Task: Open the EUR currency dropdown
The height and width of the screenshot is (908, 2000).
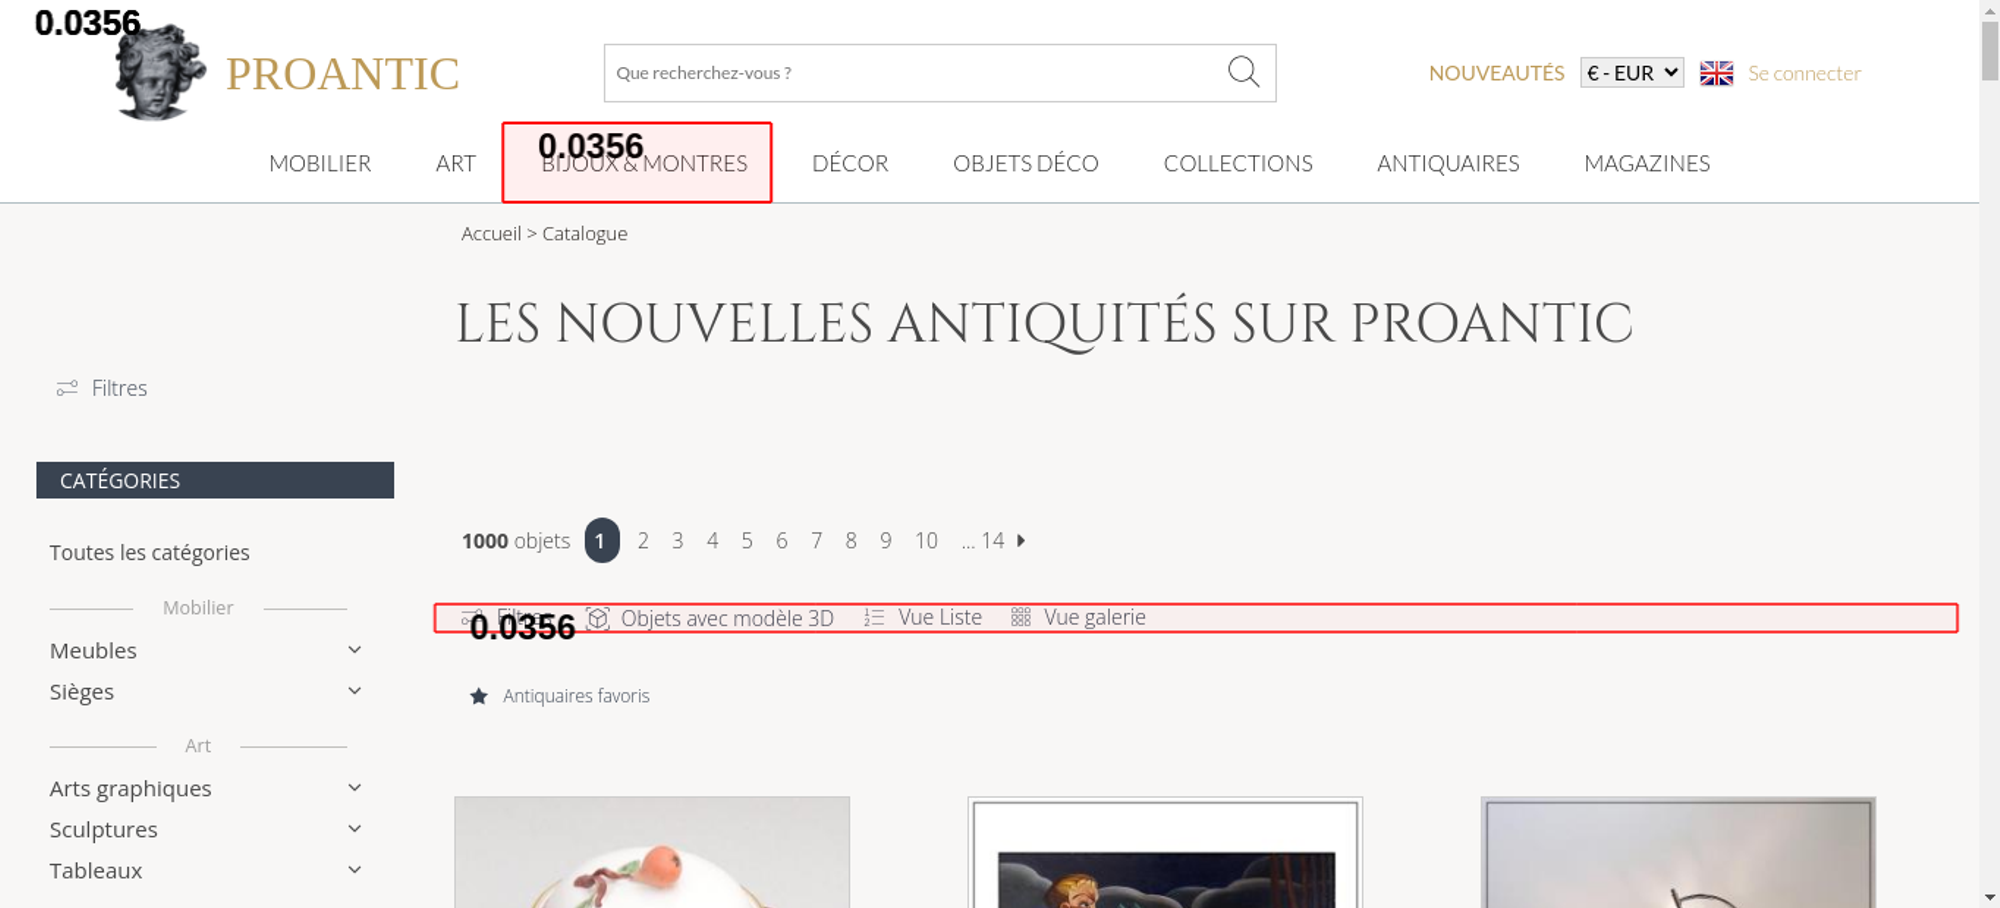Action: click(1631, 73)
